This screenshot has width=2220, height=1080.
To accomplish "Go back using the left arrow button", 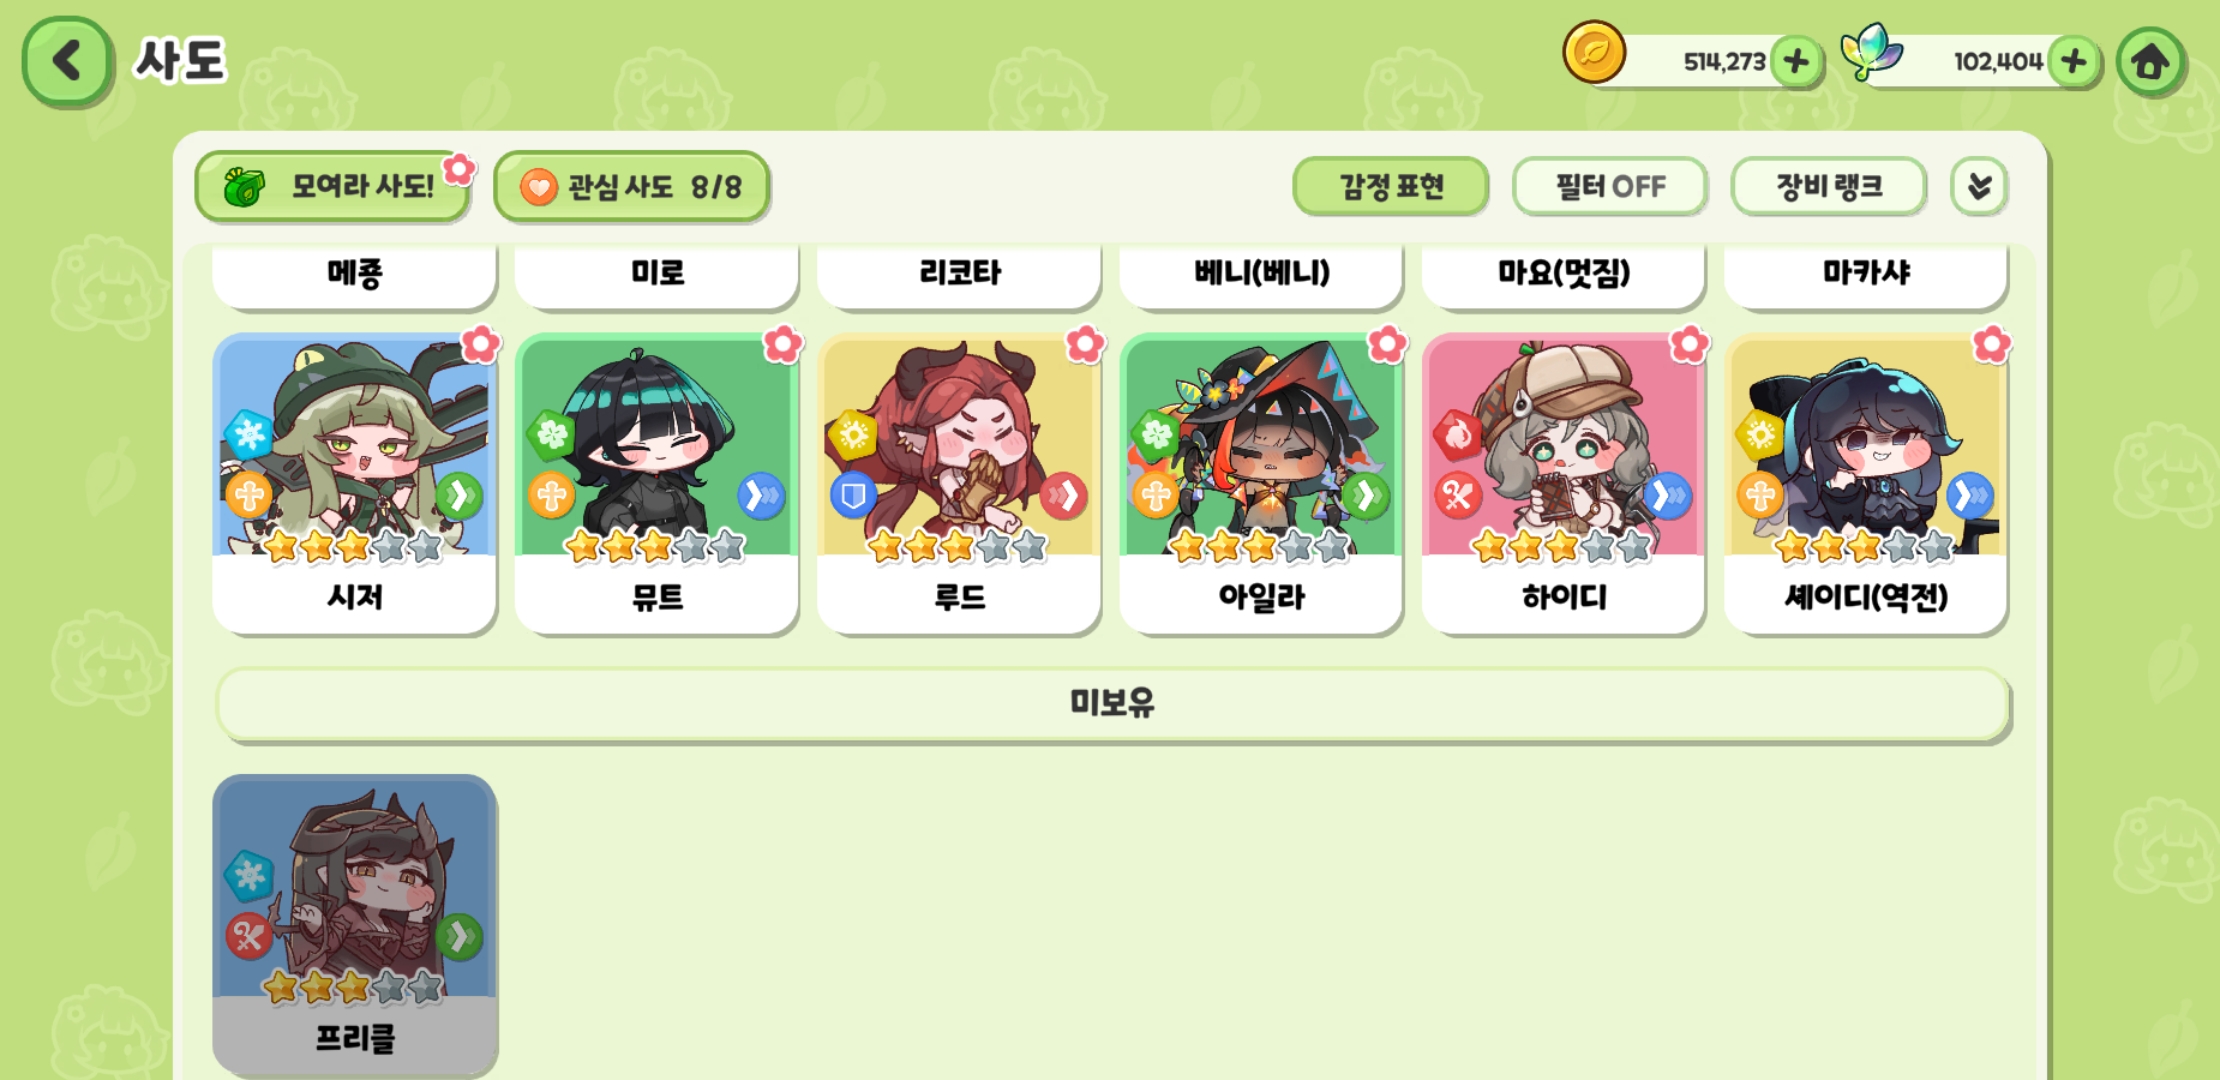I will click(66, 61).
